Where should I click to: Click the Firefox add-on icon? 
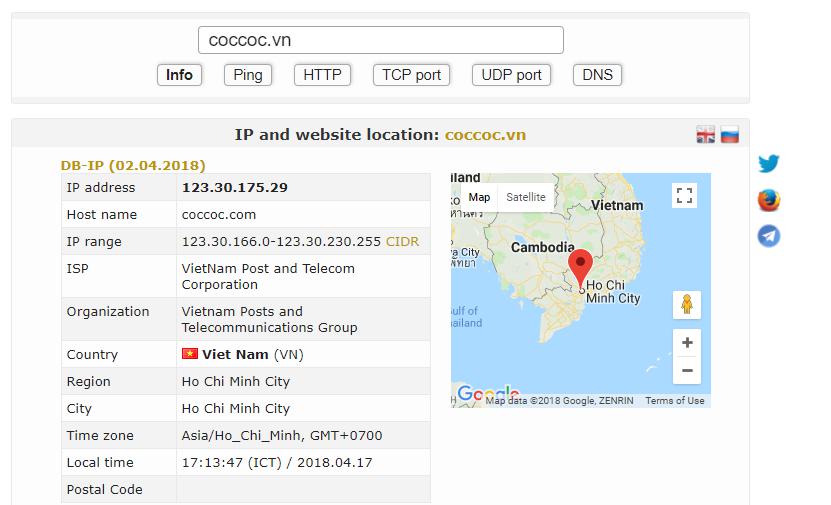pos(768,200)
